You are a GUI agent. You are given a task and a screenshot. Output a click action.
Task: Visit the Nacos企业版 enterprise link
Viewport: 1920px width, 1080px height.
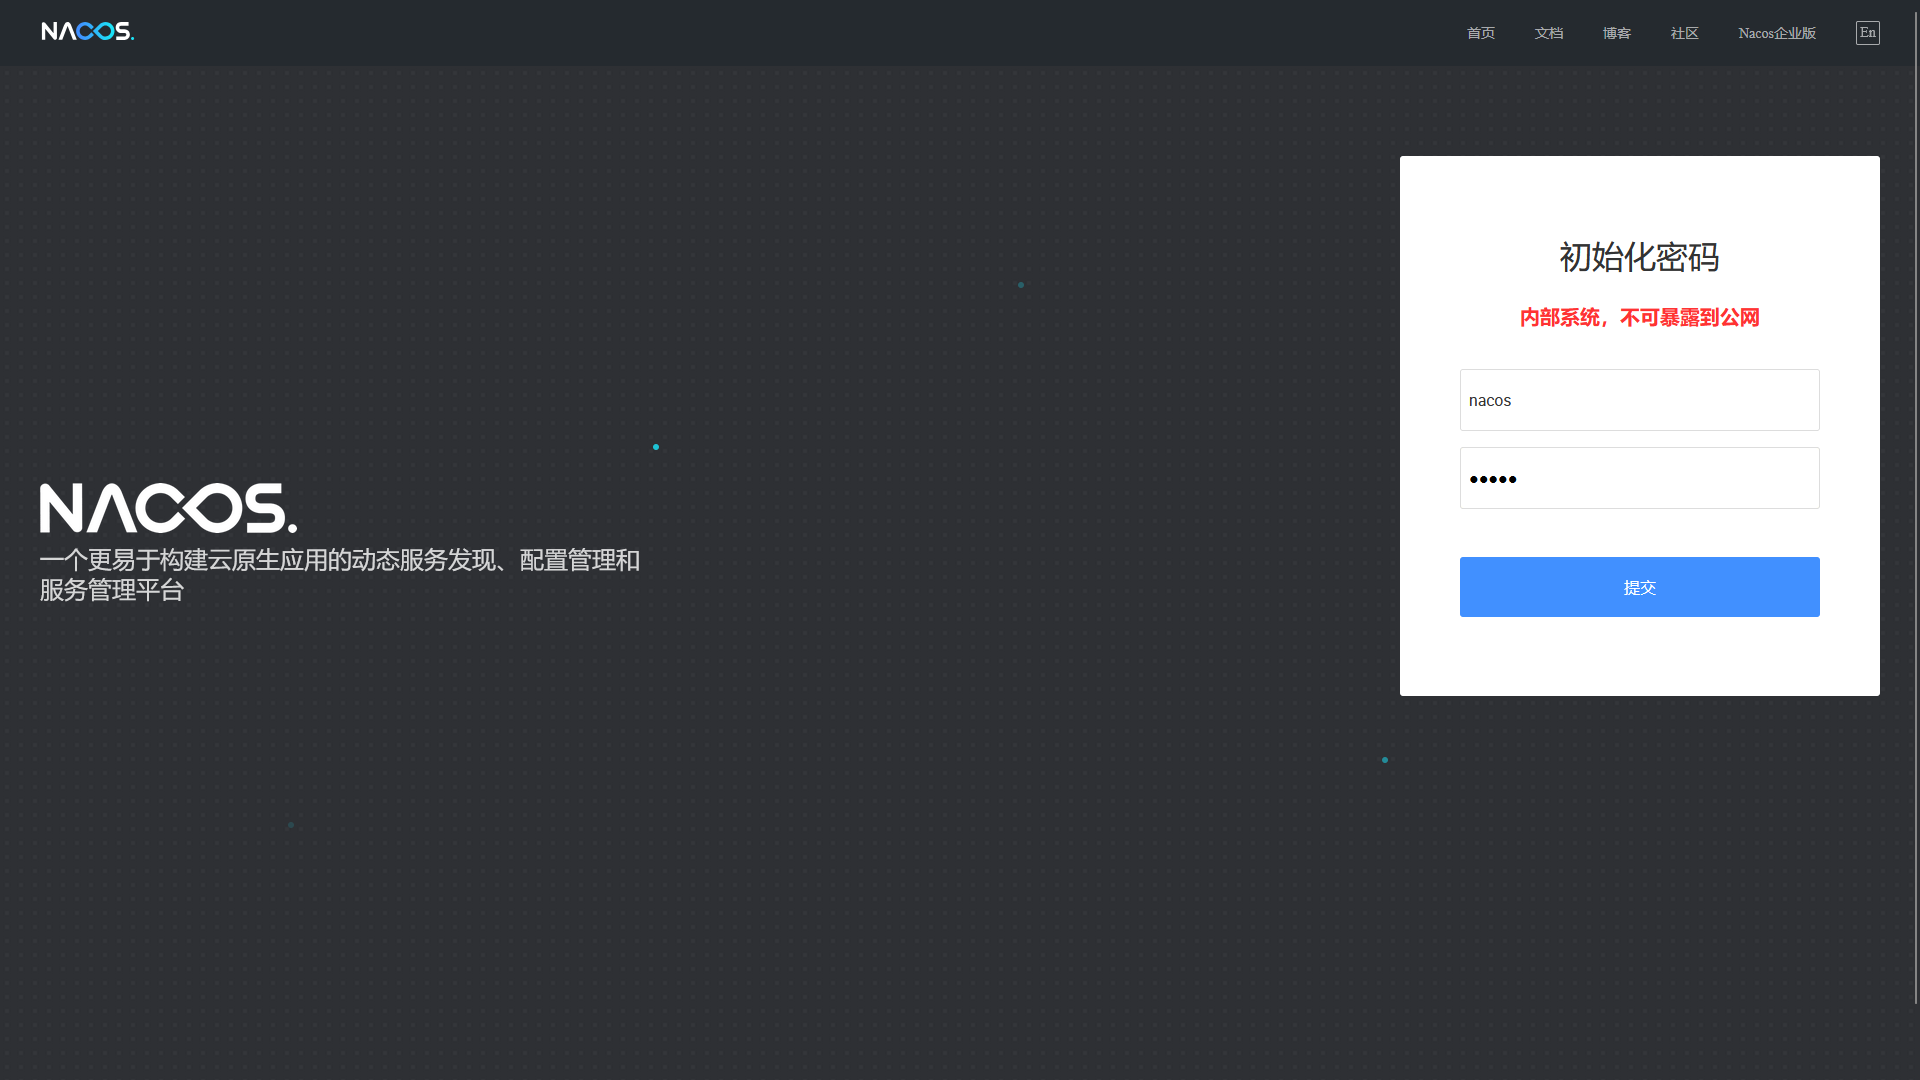point(1776,33)
